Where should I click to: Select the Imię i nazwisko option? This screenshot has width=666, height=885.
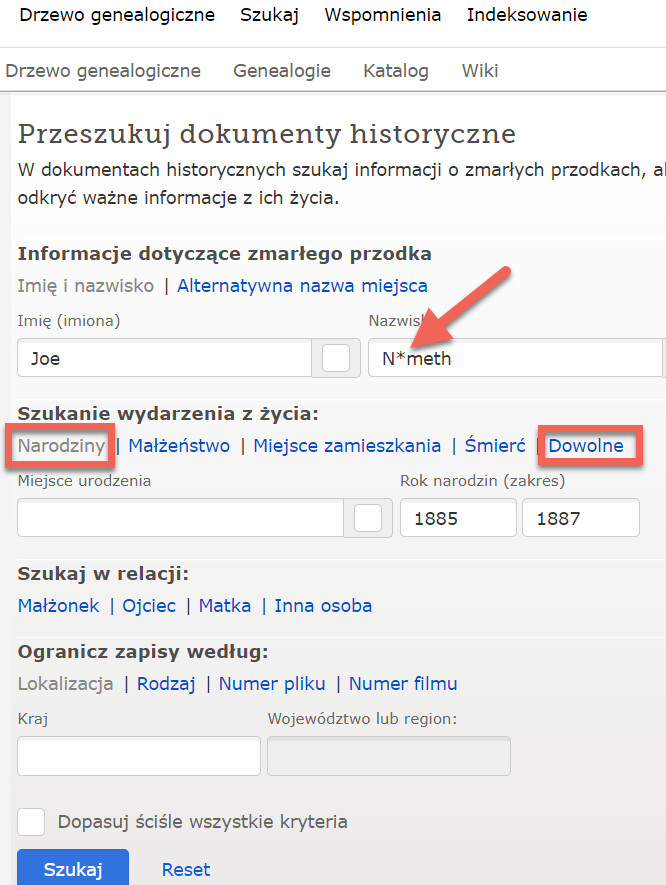click(86, 286)
